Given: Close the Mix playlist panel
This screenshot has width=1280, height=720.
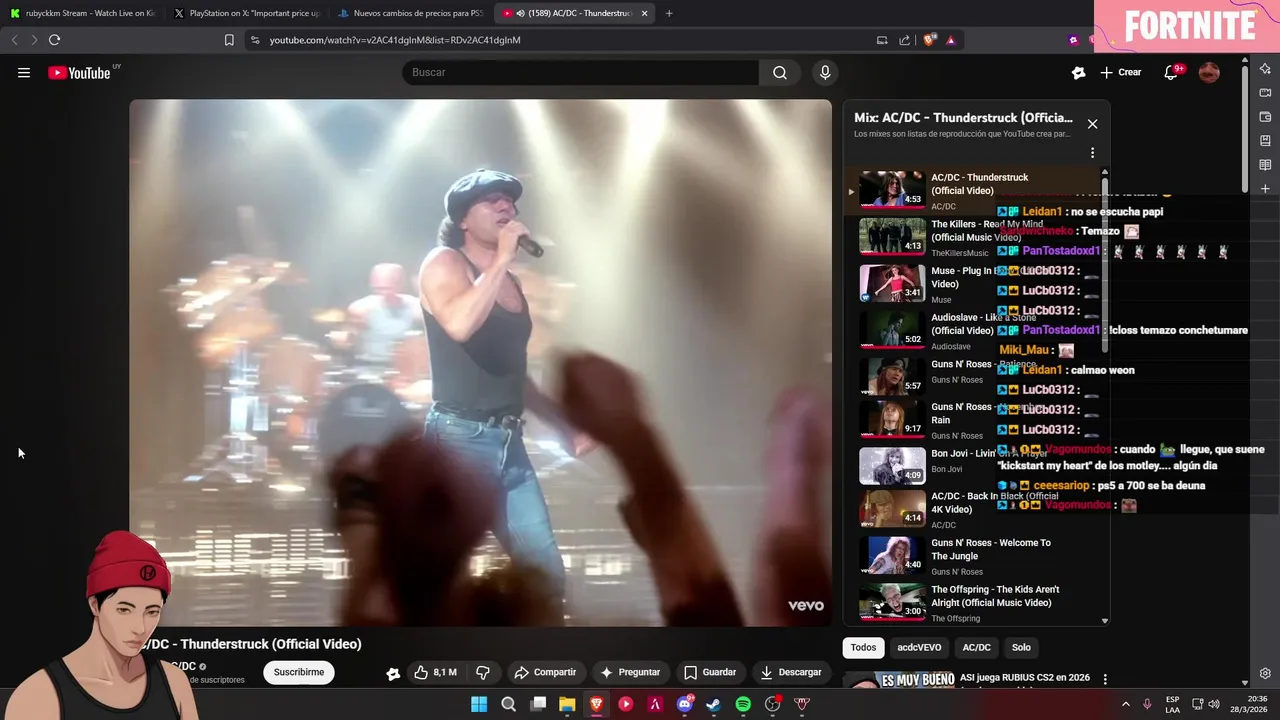Looking at the screenshot, I should [x=1092, y=124].
